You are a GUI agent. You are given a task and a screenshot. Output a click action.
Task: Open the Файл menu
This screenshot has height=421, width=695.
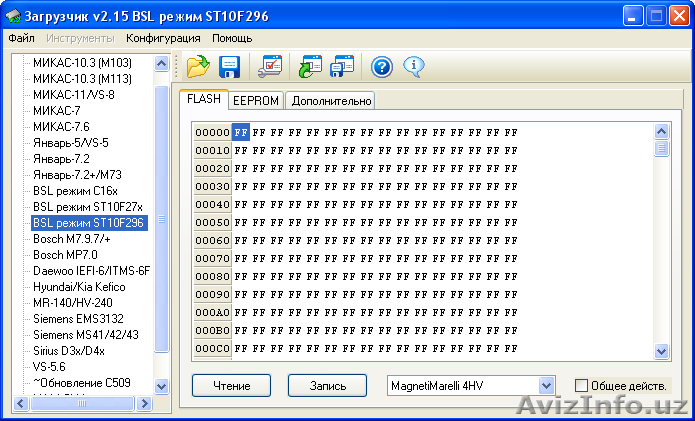21,37
